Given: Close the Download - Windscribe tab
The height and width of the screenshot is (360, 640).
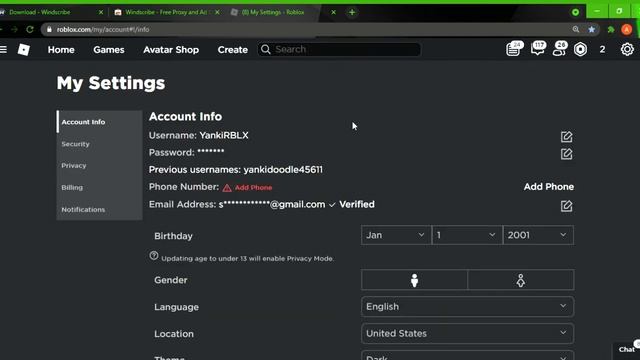Looking at the screenshot, I should [x=101, y=12].
